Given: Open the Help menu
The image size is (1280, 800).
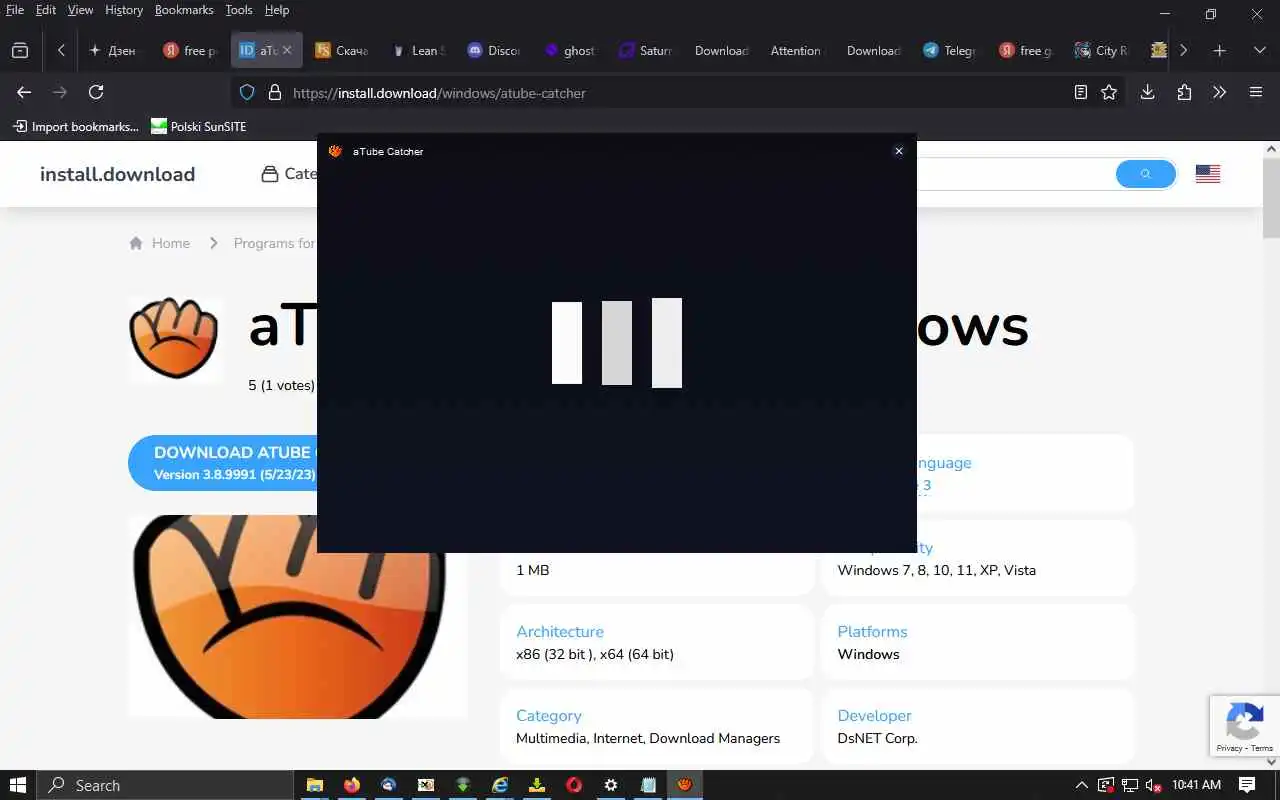Looking at the screenshot, I should pos(277,10).
